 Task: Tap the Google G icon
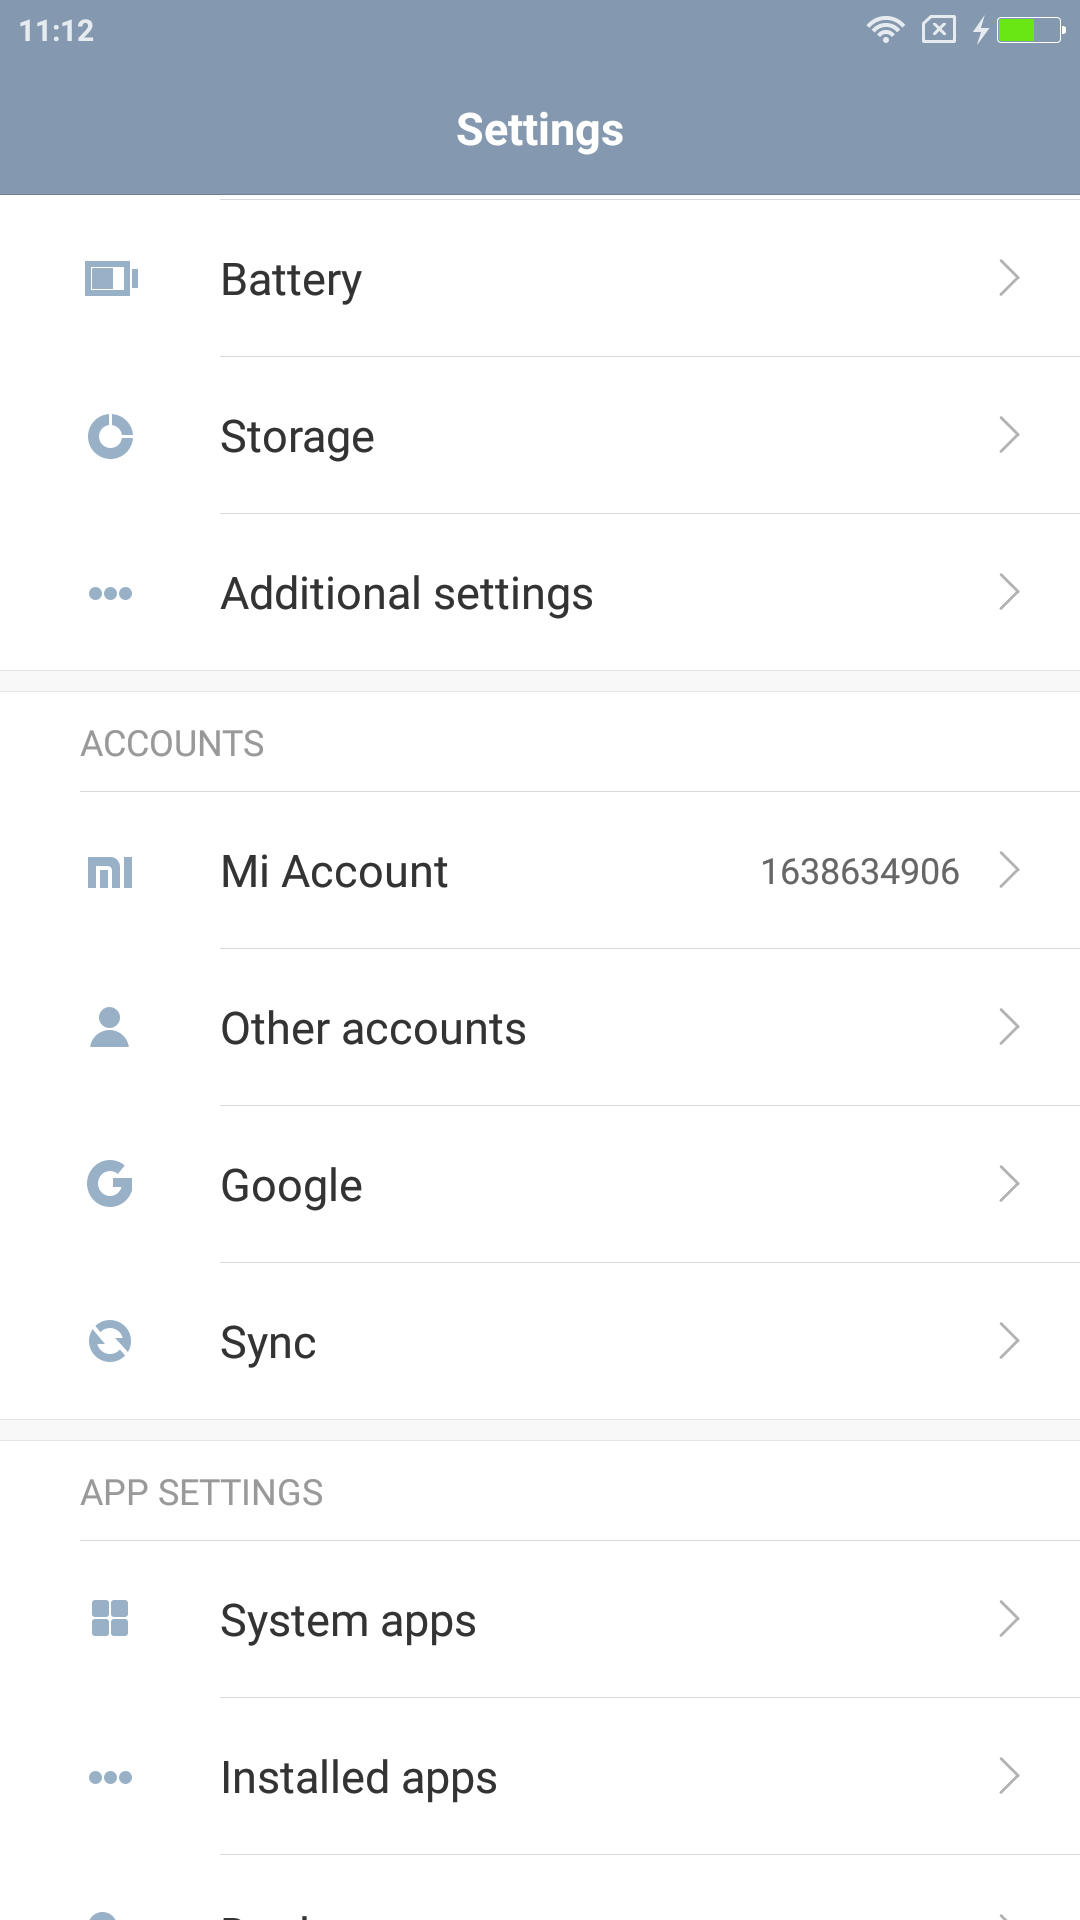pos(110,1185)
